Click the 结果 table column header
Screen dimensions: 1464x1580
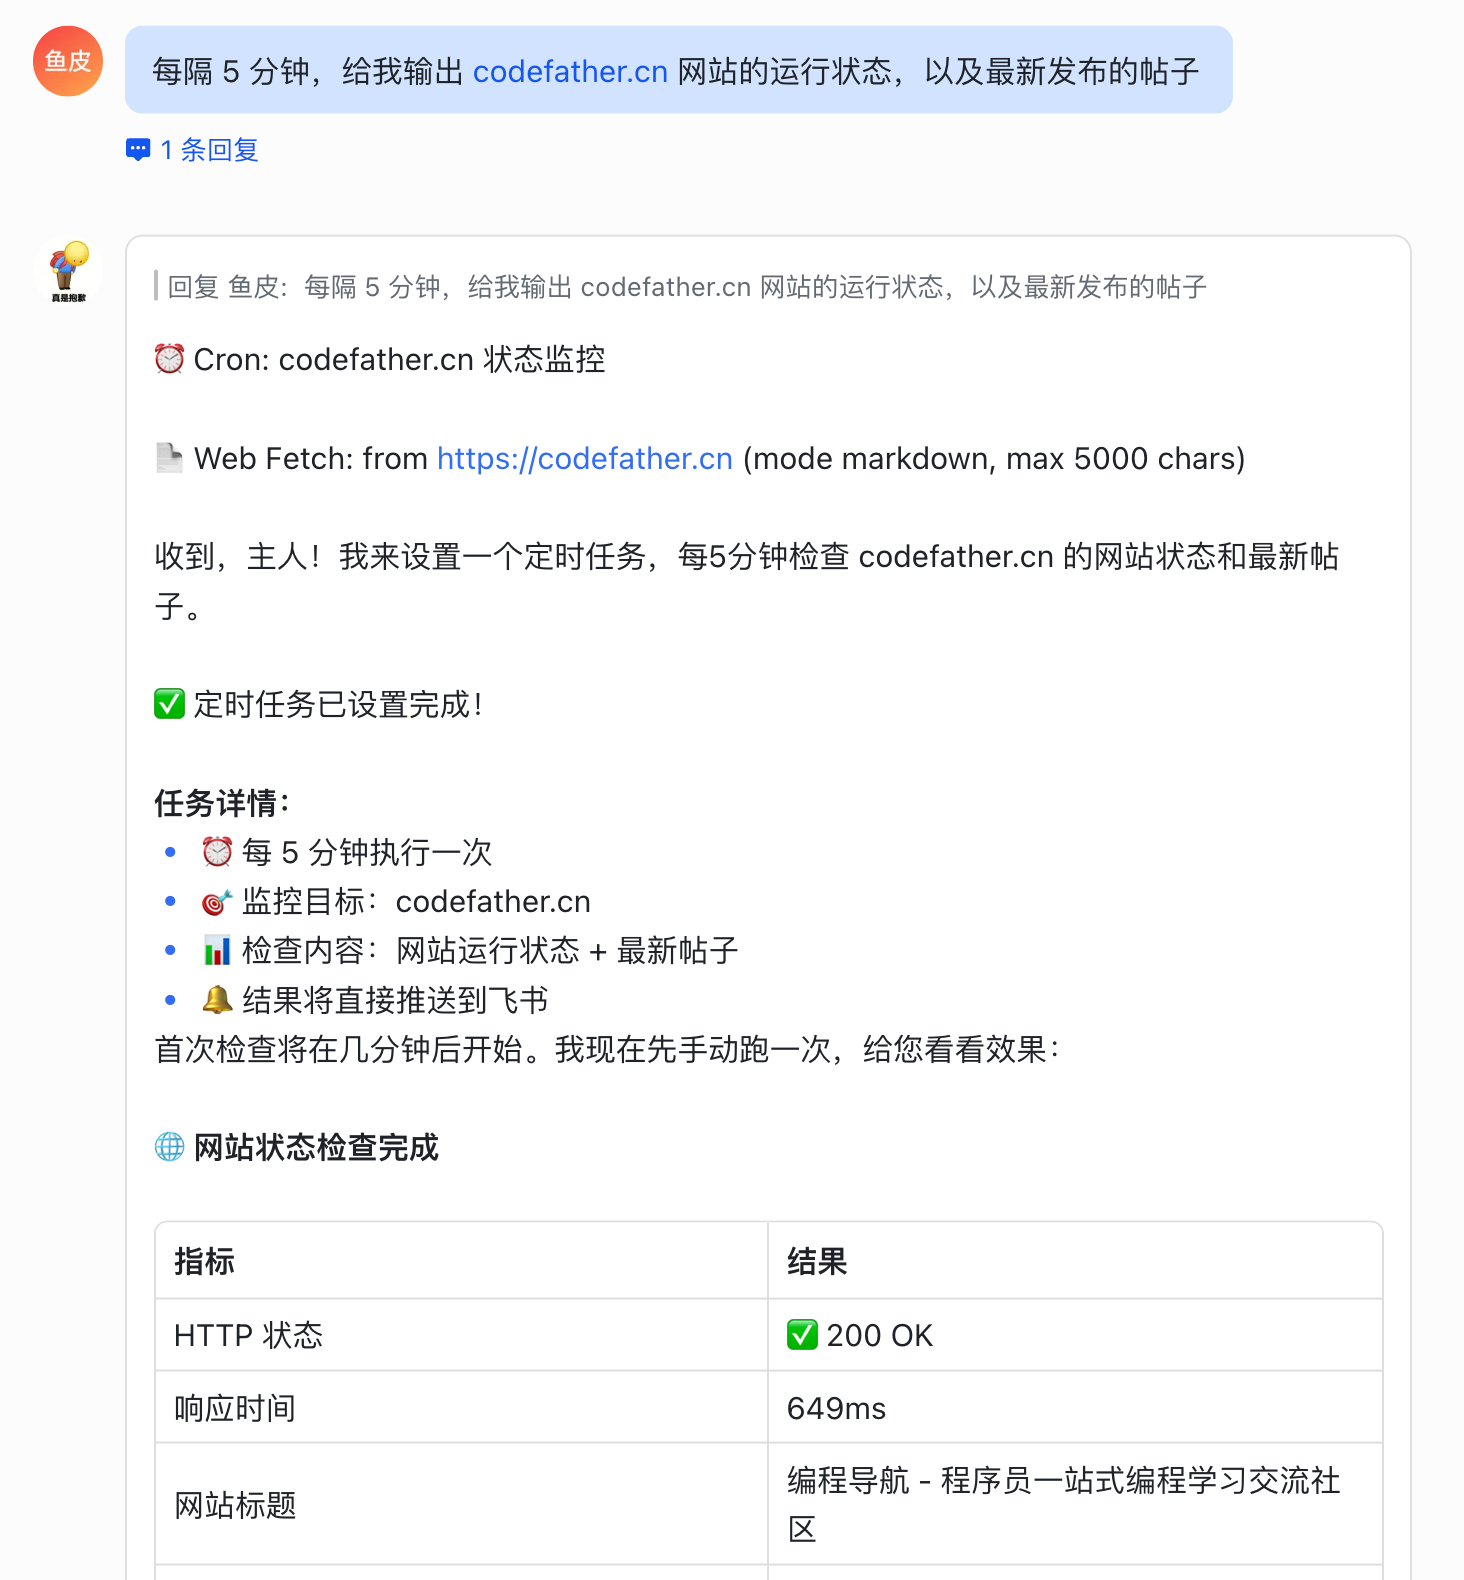[x=817, y=1262]
